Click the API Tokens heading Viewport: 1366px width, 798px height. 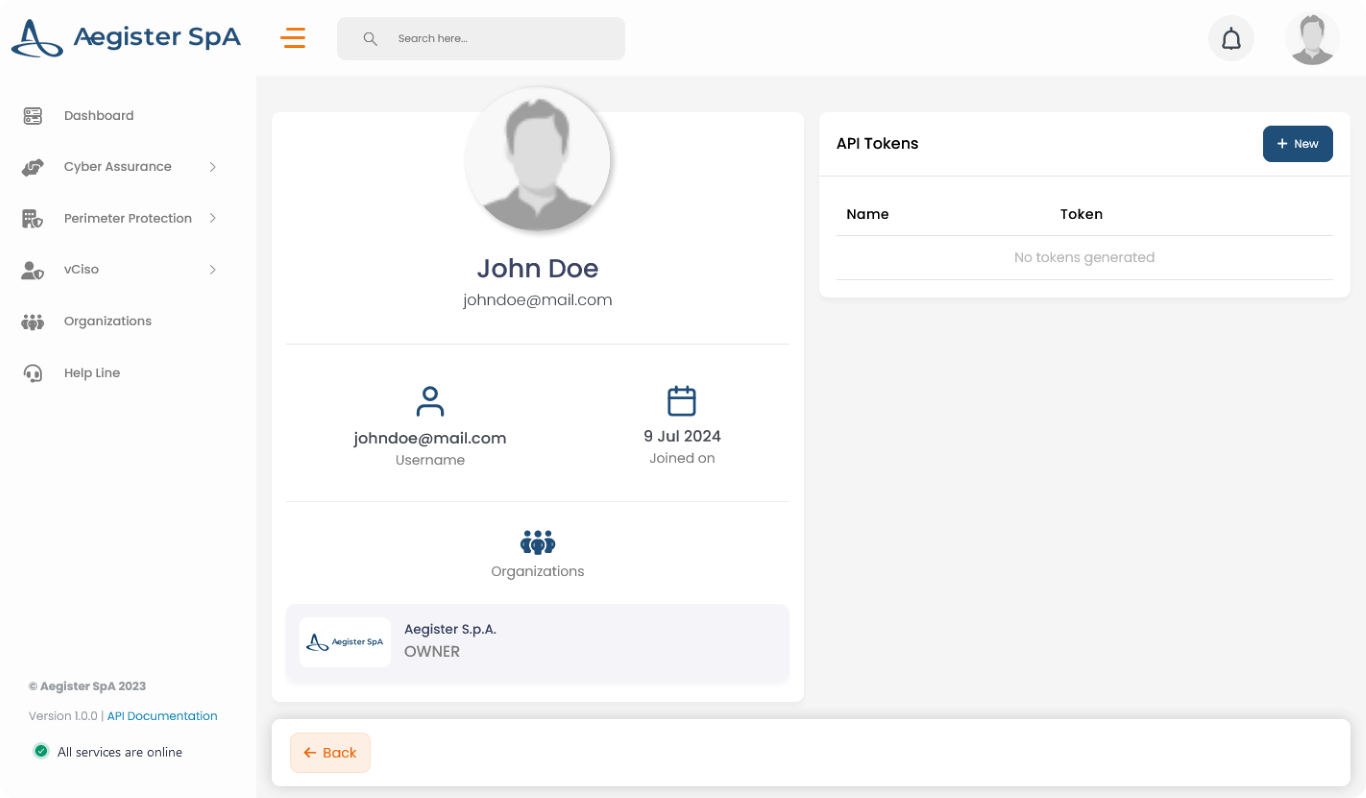coord(877,143)
